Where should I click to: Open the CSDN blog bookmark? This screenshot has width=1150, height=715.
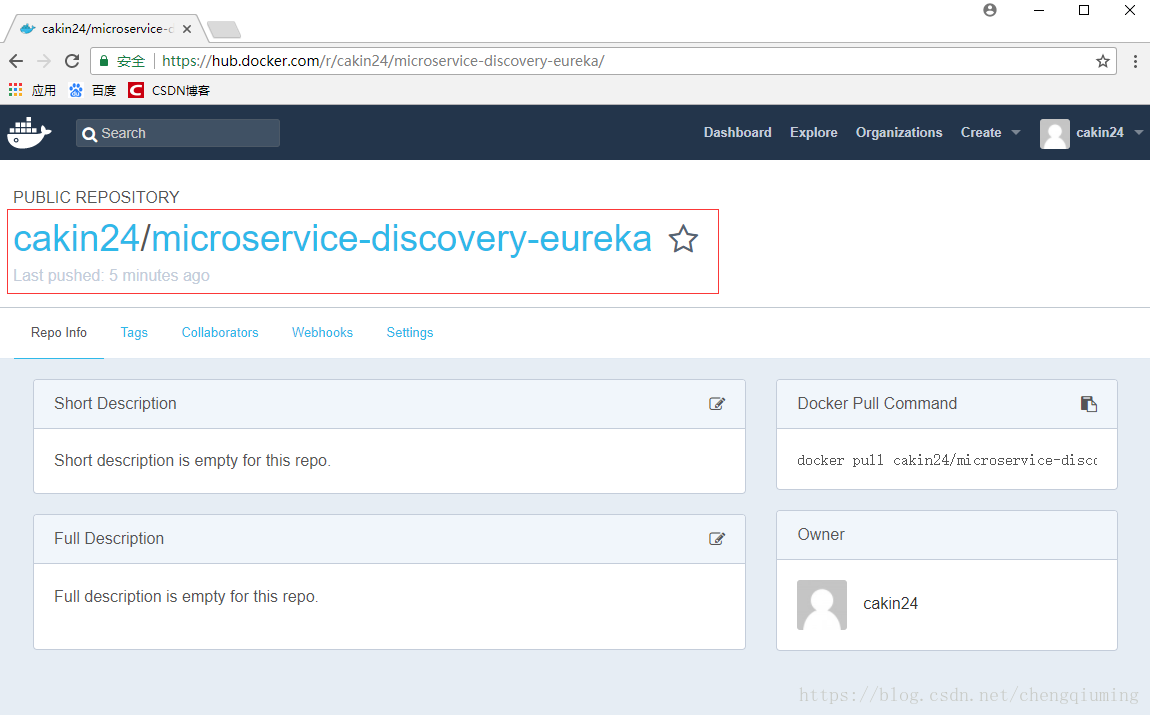169,90
